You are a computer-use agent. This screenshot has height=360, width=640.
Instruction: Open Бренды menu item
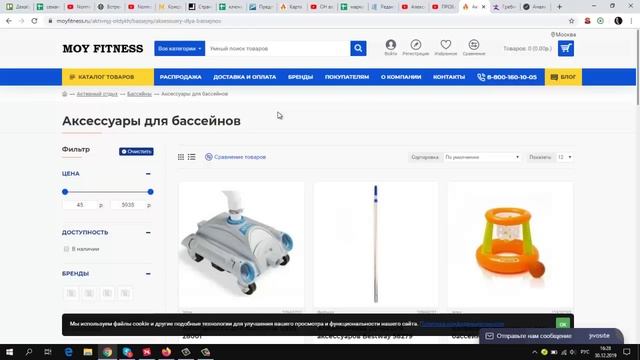(300, 77)
